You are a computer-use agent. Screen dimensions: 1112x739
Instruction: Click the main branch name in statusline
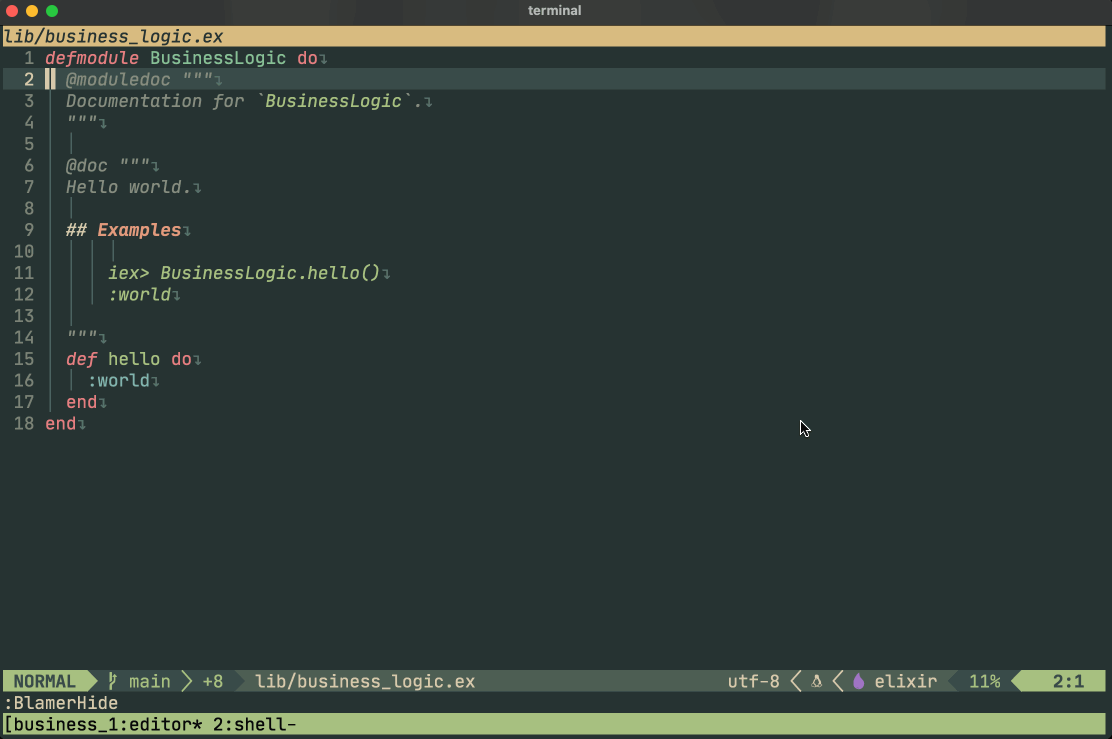[x=150, y=682]
